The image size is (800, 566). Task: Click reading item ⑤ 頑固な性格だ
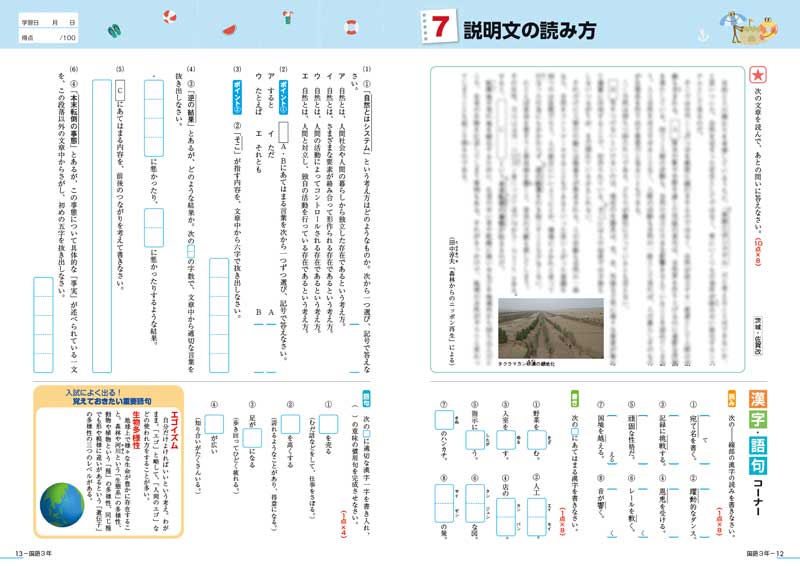pyautogui.click(x=631, y=430)
